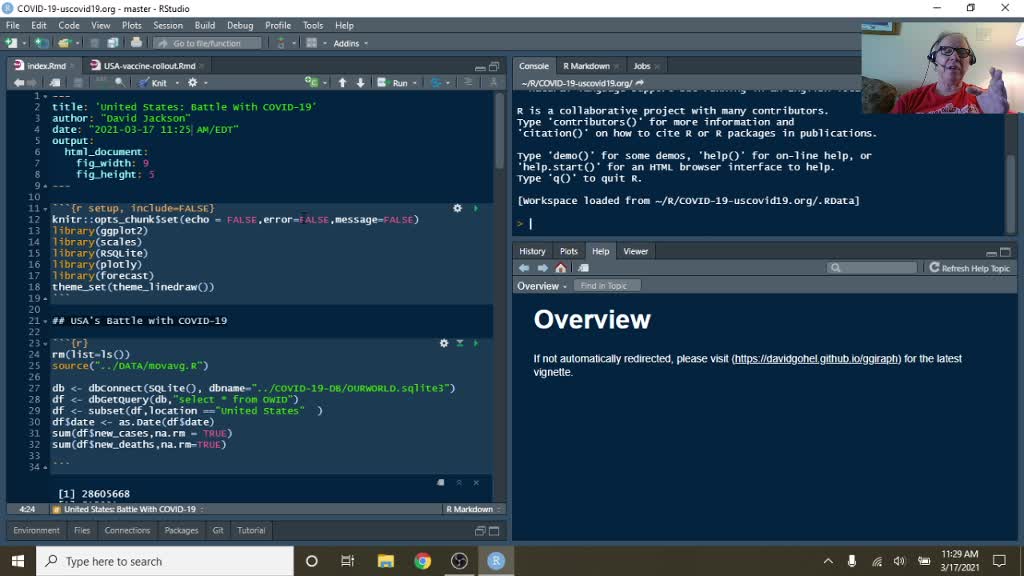1024x576 pixels.
Task: Focus the Go to file/function field
Action: tap(207, 43)
